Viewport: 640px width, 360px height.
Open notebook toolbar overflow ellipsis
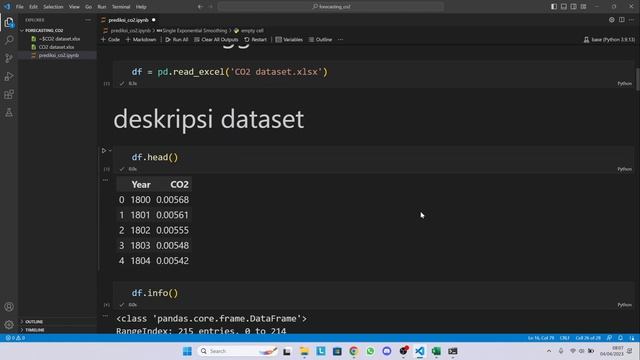340,40
